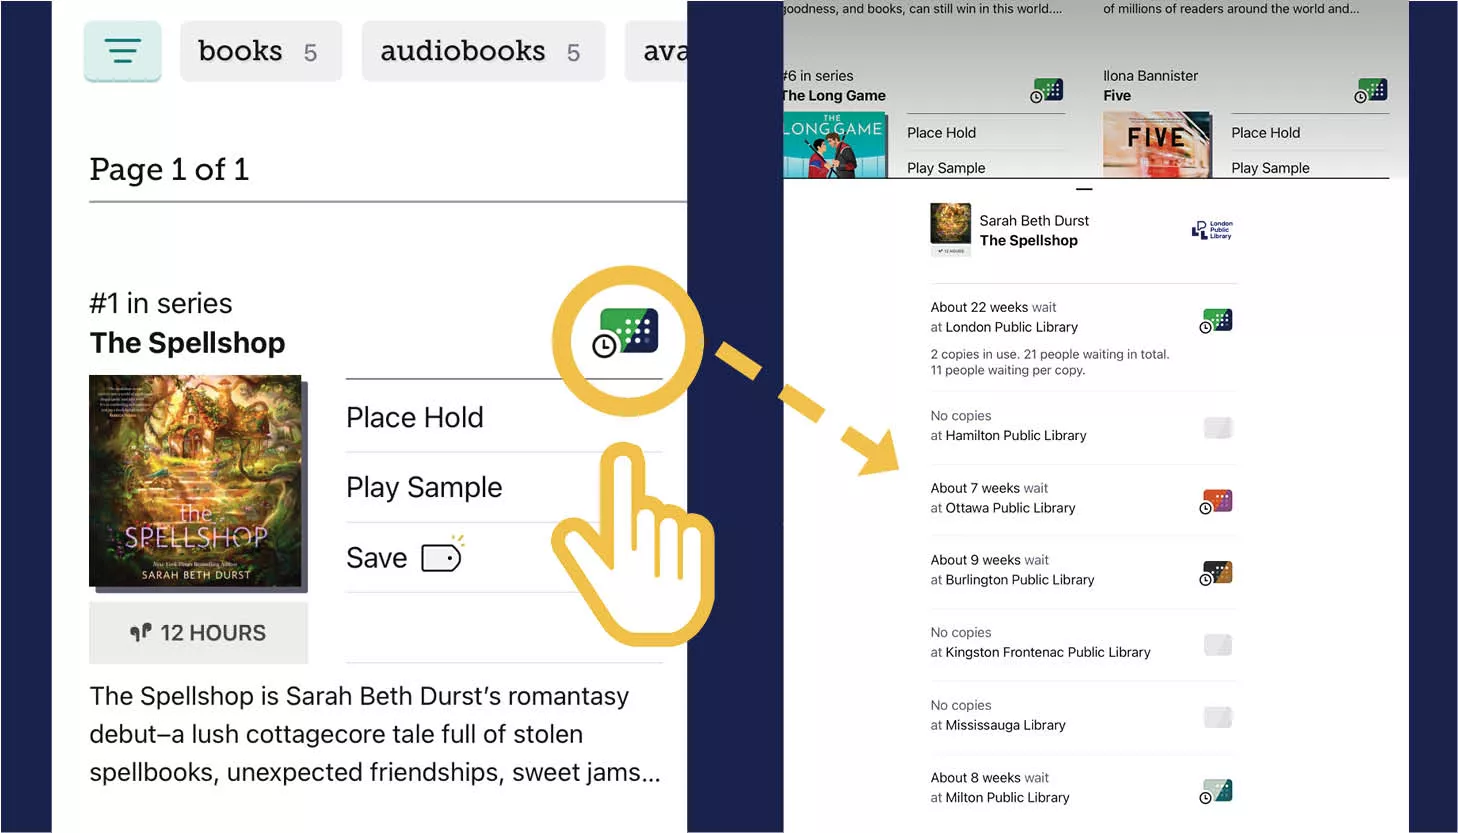Open The Long Game cover thumbnail
This screenshot has width=1458, height=833.
pos(835,145)
